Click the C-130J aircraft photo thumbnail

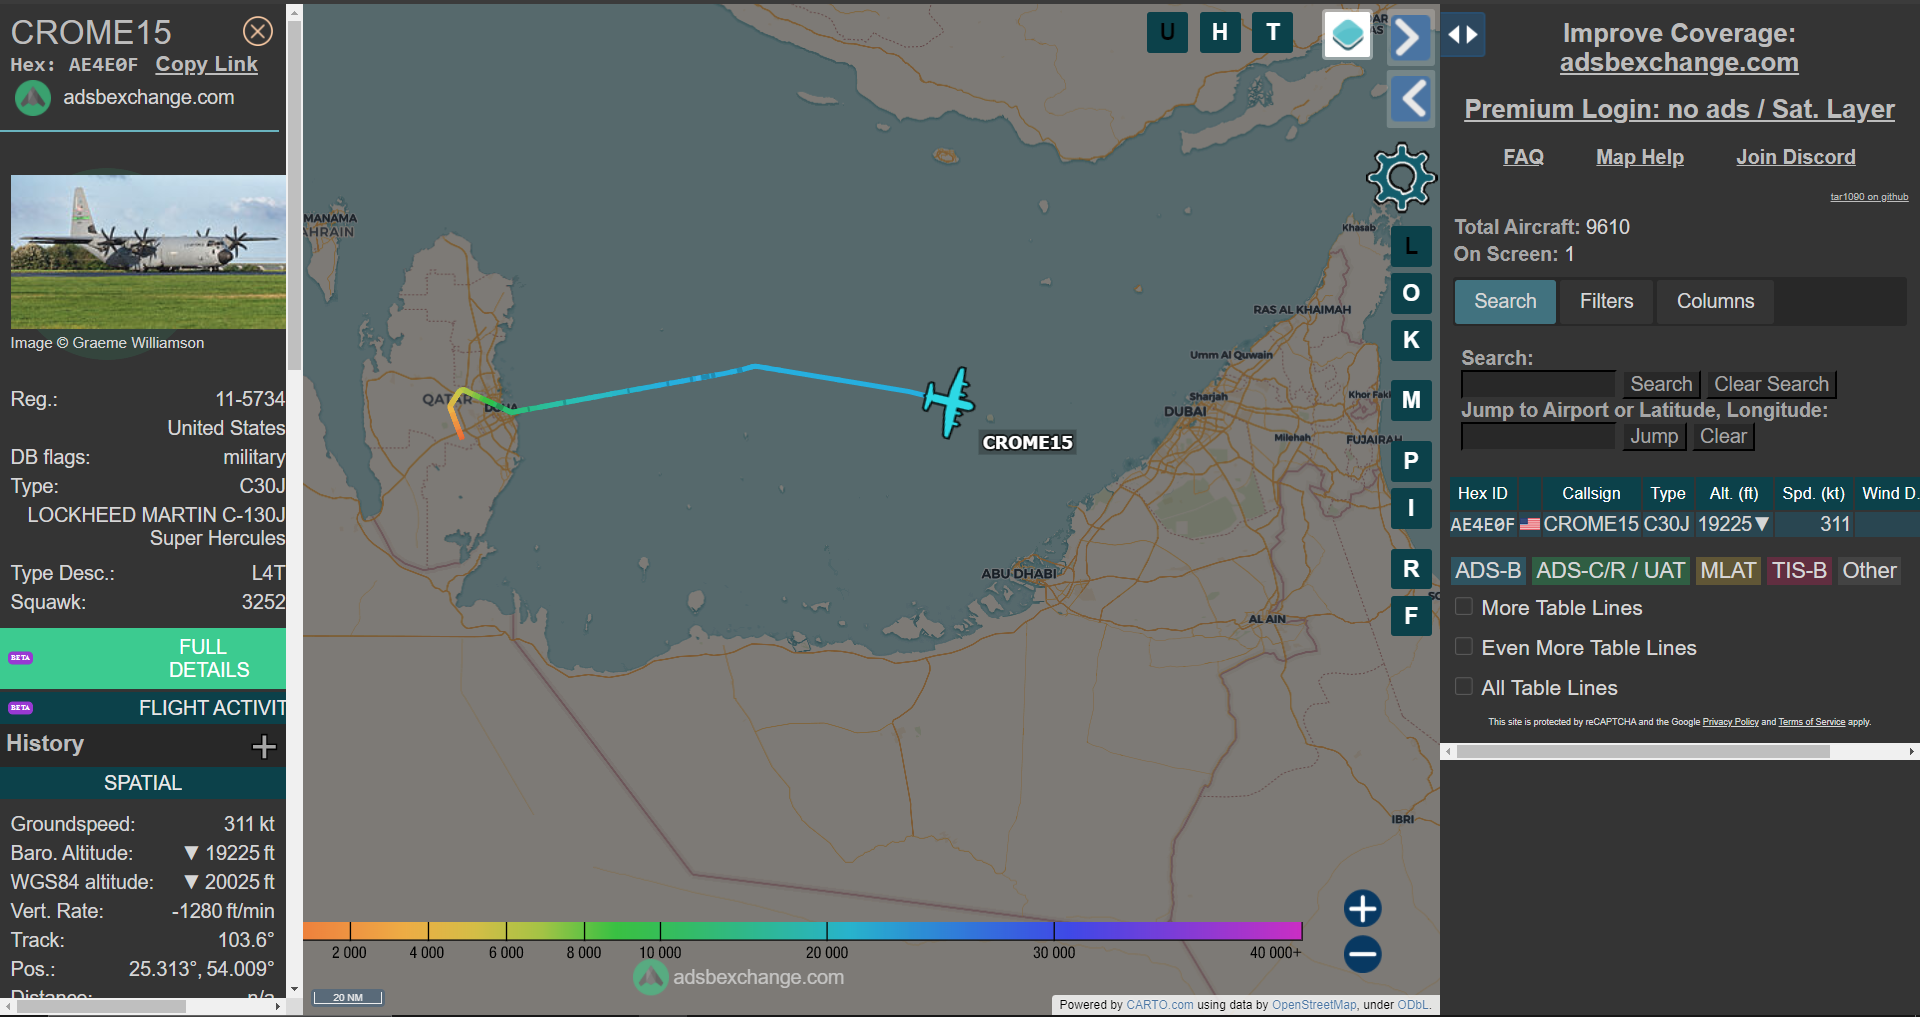(x=148, y=252)
